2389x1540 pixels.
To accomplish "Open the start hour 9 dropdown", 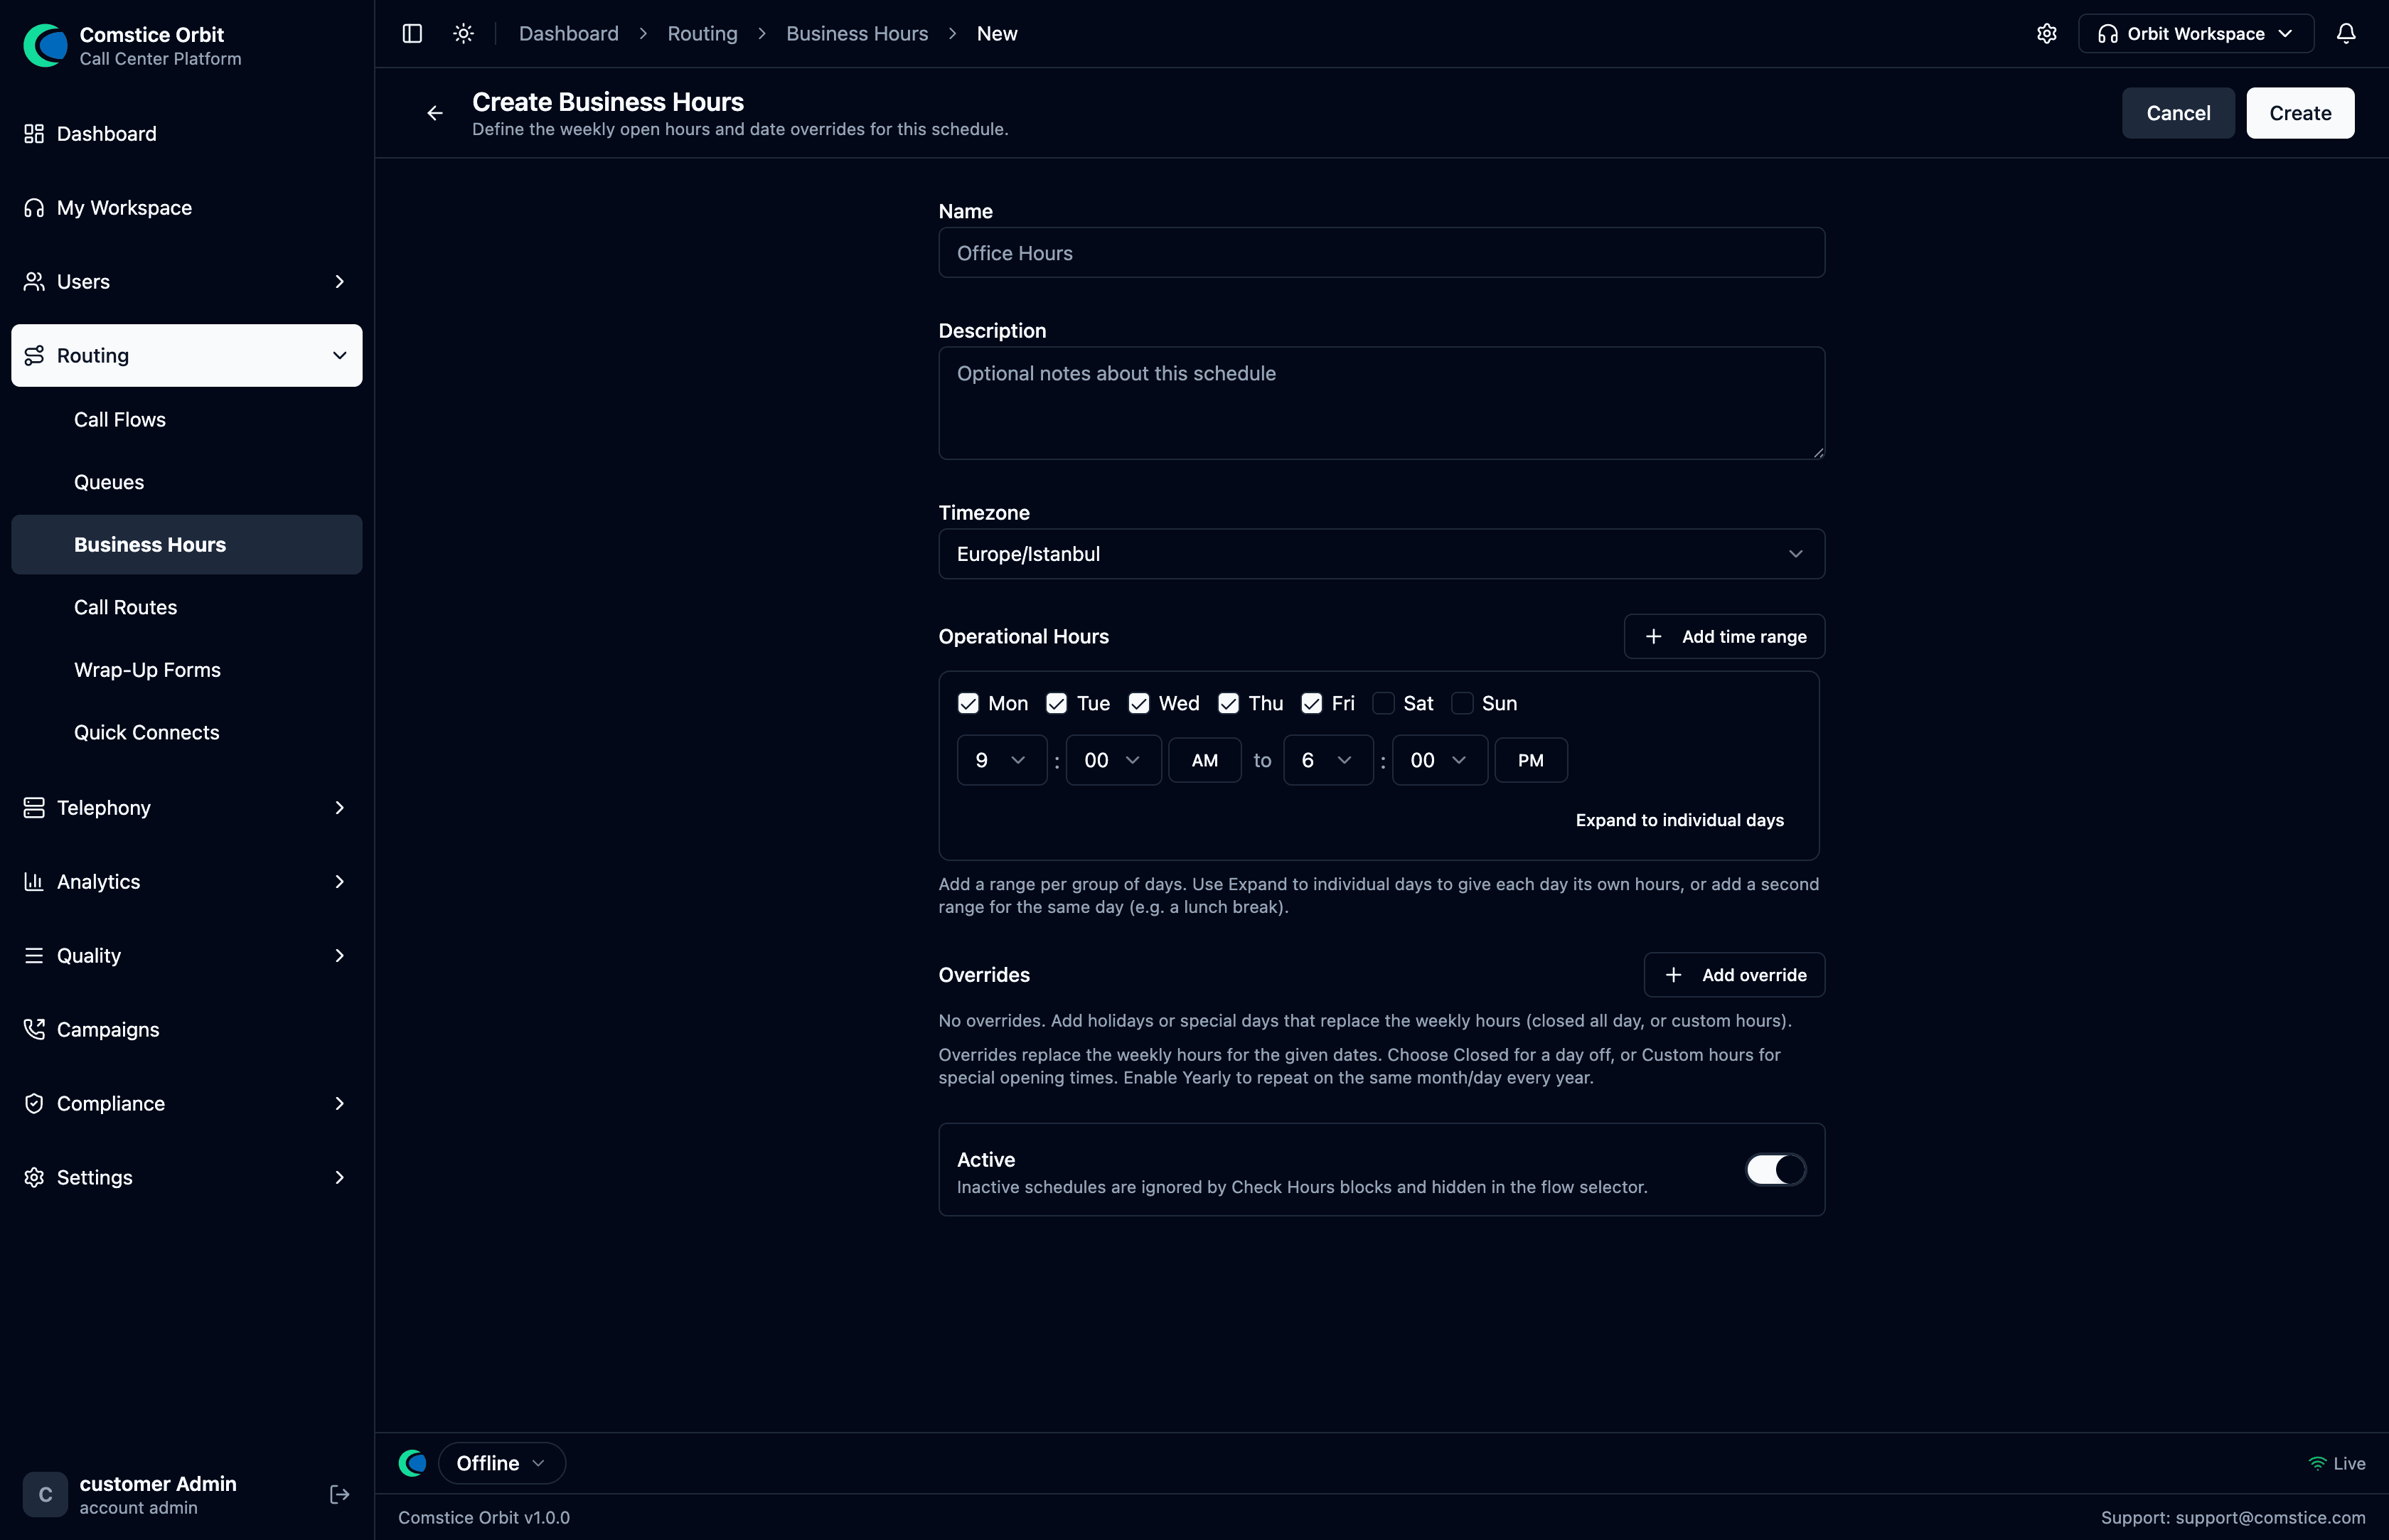I will pyautogui.click(x=1002, y=760).
